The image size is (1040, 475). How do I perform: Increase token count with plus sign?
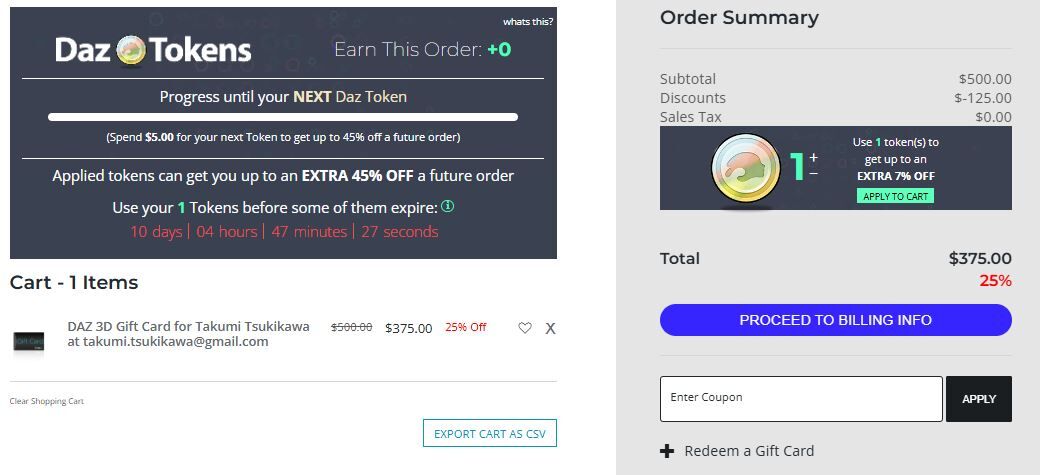(x=814, y=158)
